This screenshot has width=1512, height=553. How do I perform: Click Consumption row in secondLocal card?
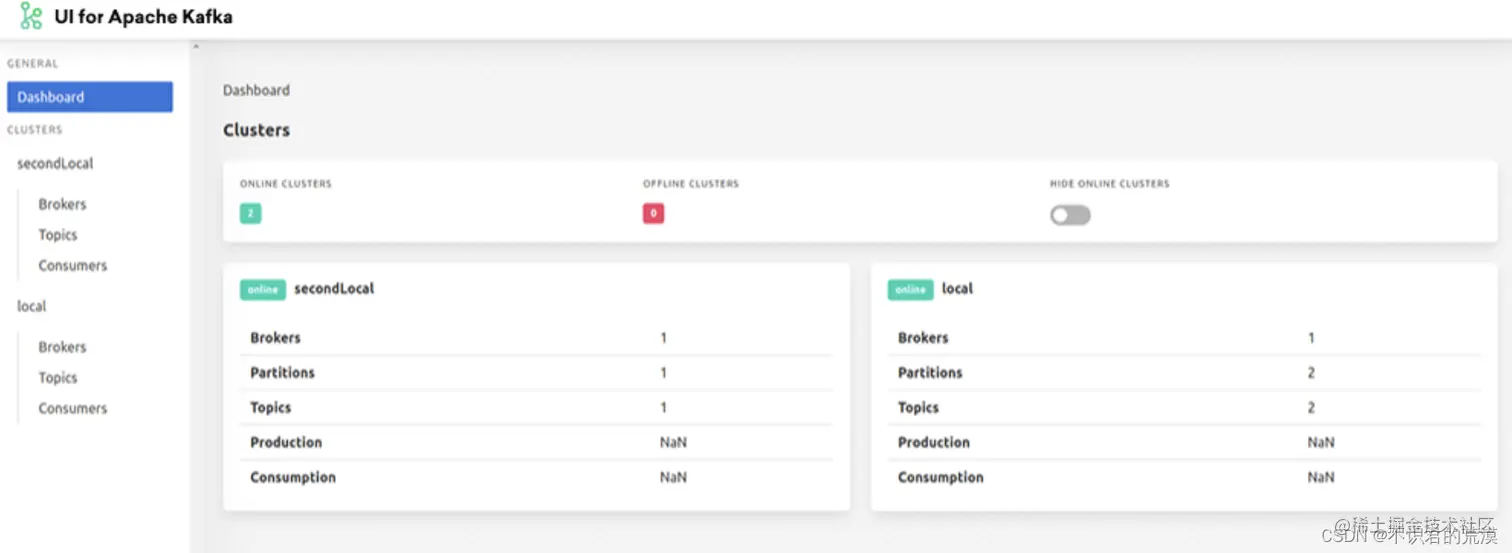point(536,478)
